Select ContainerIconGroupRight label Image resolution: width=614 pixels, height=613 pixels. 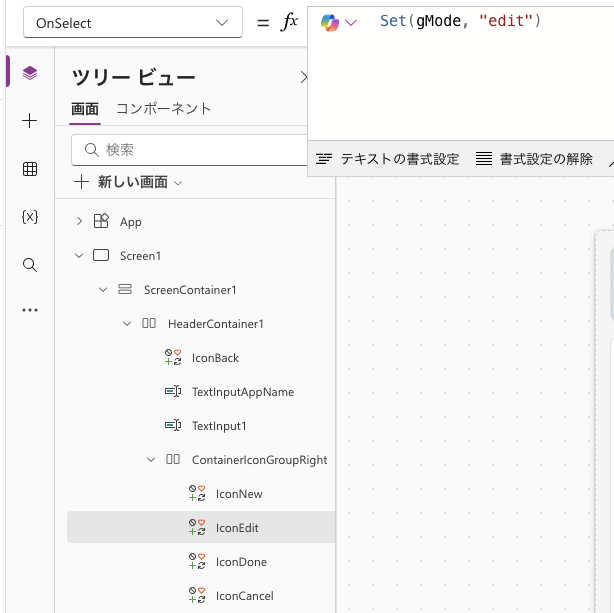click(259, 460)
